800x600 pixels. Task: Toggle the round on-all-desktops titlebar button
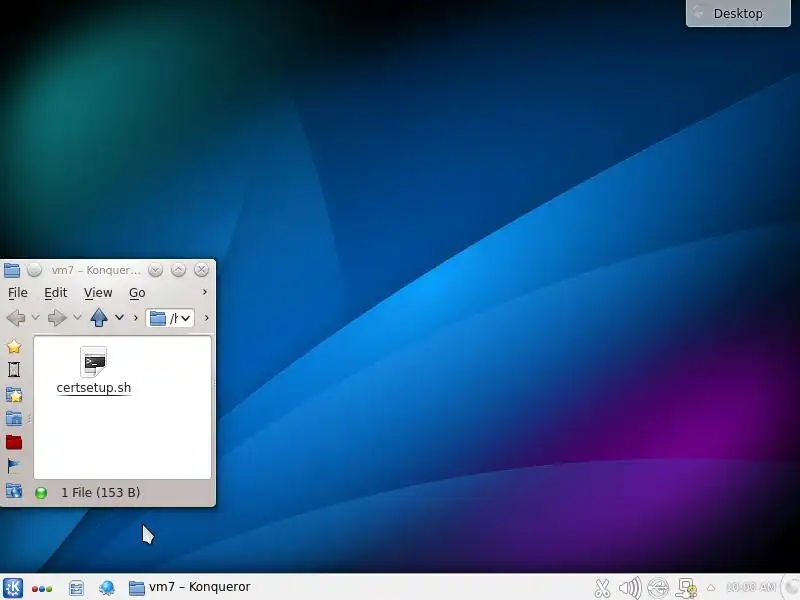click(x=34, y=270)
